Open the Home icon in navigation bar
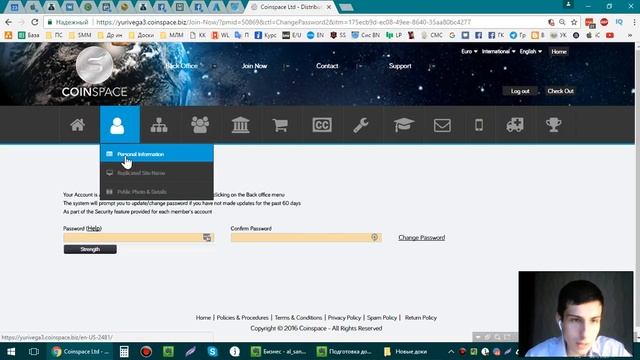 pyautogui.click(x=78, y=124)
